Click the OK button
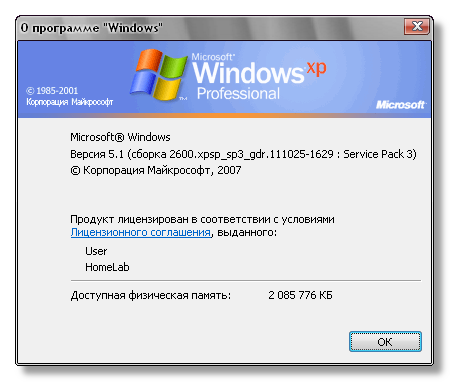The image size is (450, 382). click(385, 341)
